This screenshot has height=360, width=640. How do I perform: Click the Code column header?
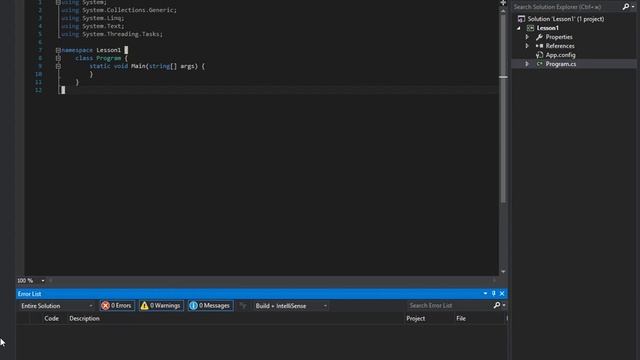pyautogui.click(x=51, y=318)
